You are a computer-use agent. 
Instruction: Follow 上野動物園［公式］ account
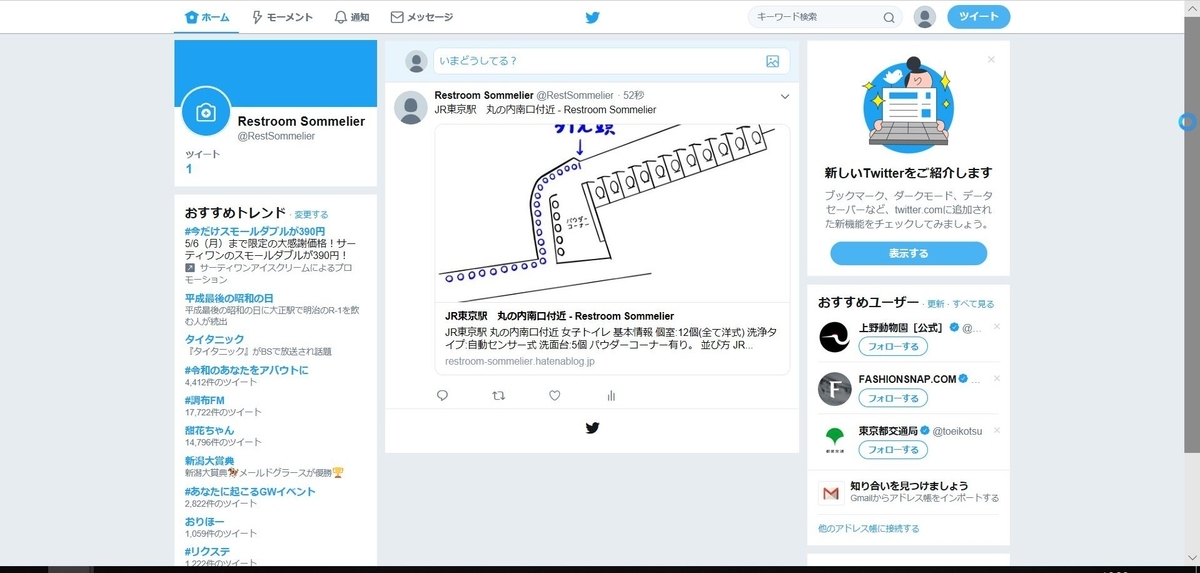click(x=893, y=347)
